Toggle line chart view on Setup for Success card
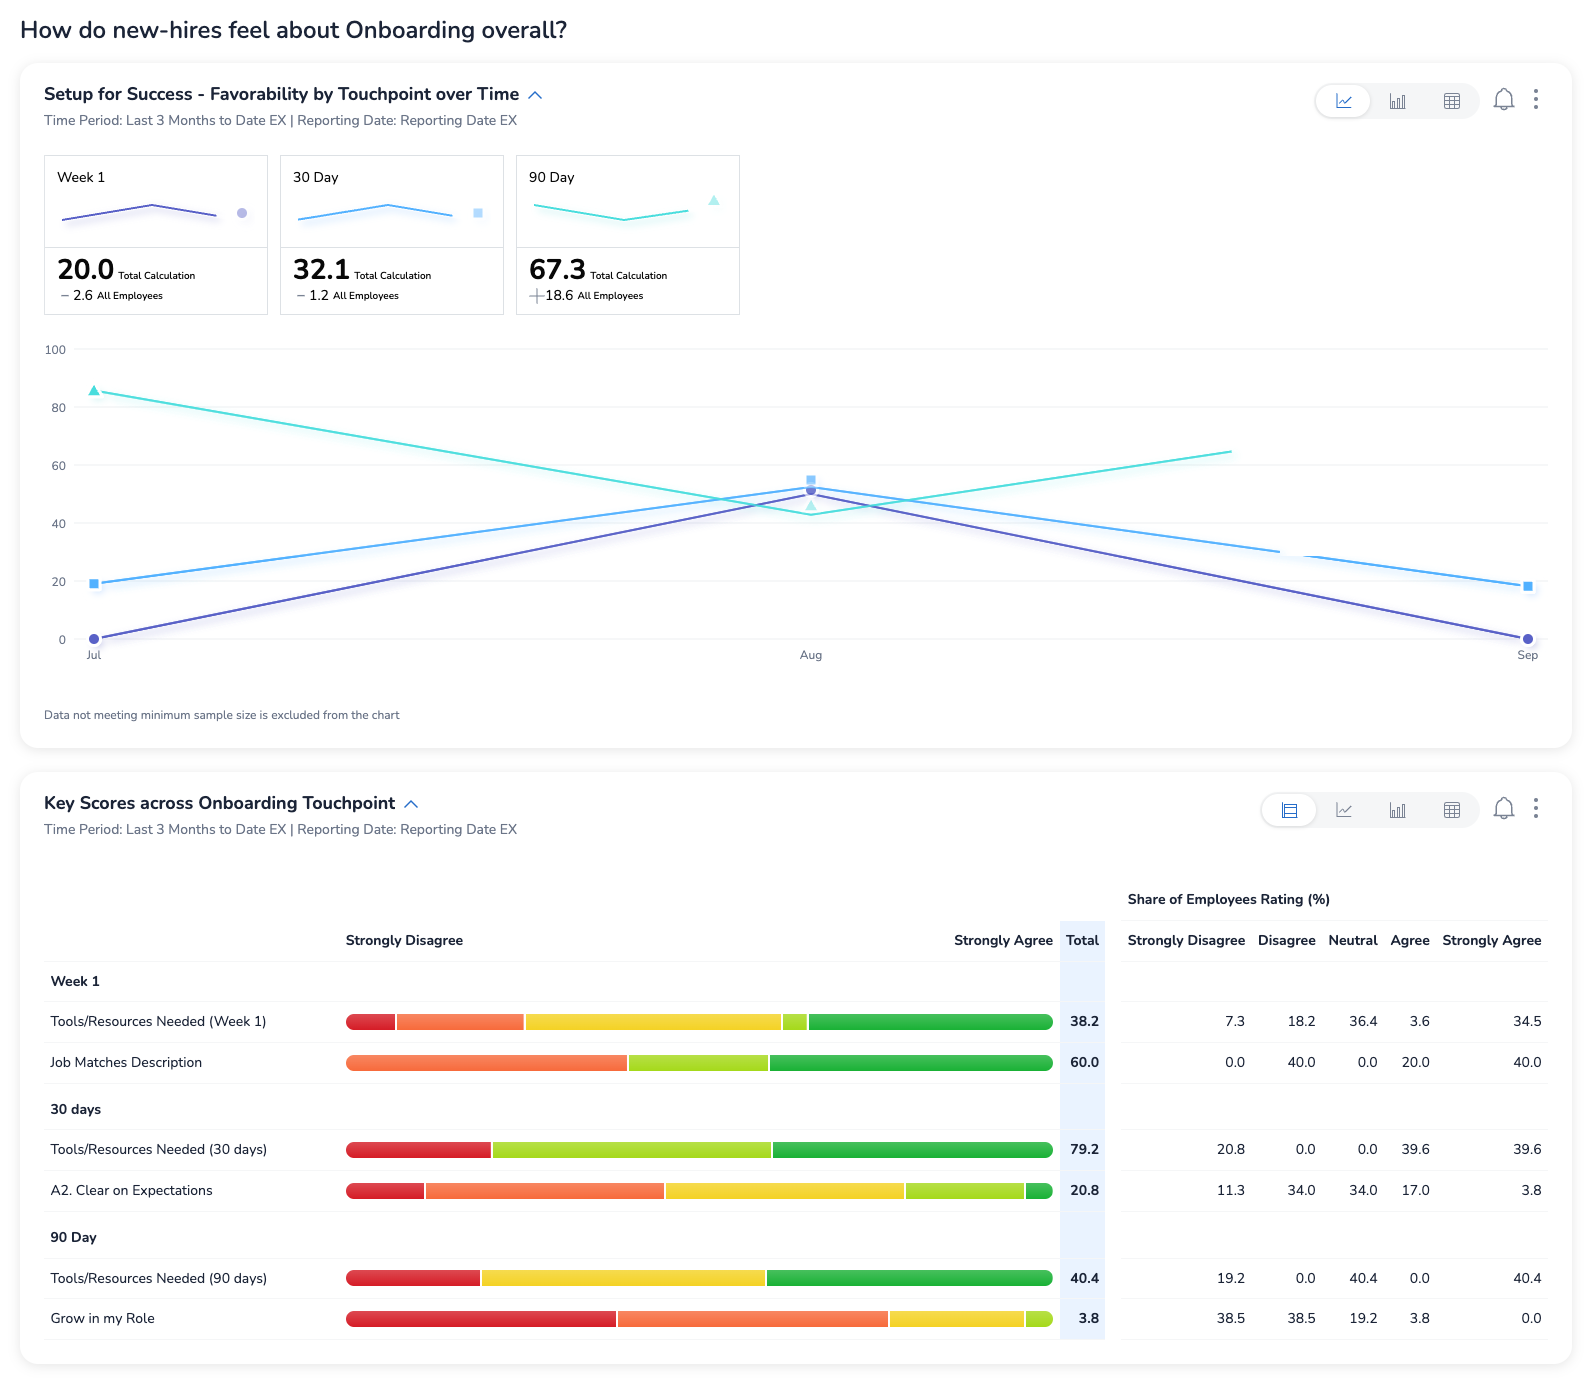The image size is (1596, 1383). click(x=1344, y=101)
